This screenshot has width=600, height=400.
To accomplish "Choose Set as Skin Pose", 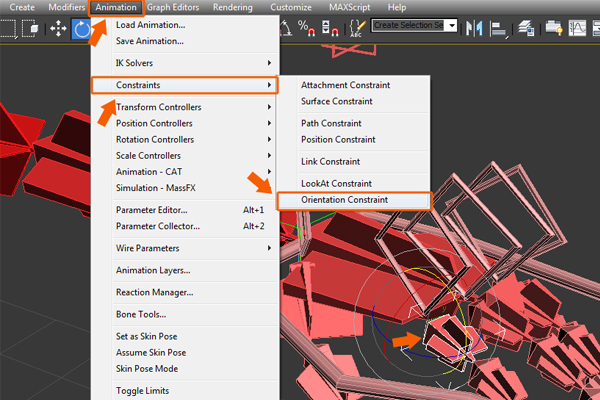I will coord(185,336).
